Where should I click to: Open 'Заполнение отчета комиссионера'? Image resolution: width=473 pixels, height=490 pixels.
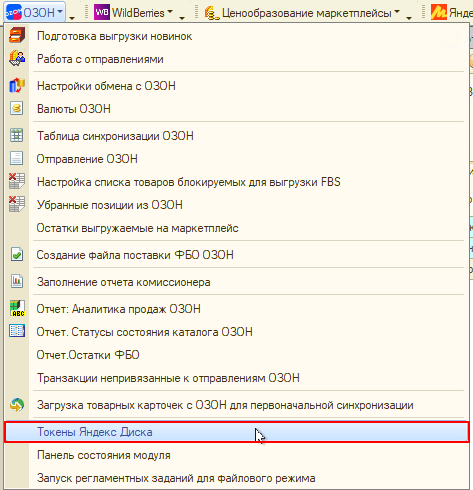(x=236, y=282)
